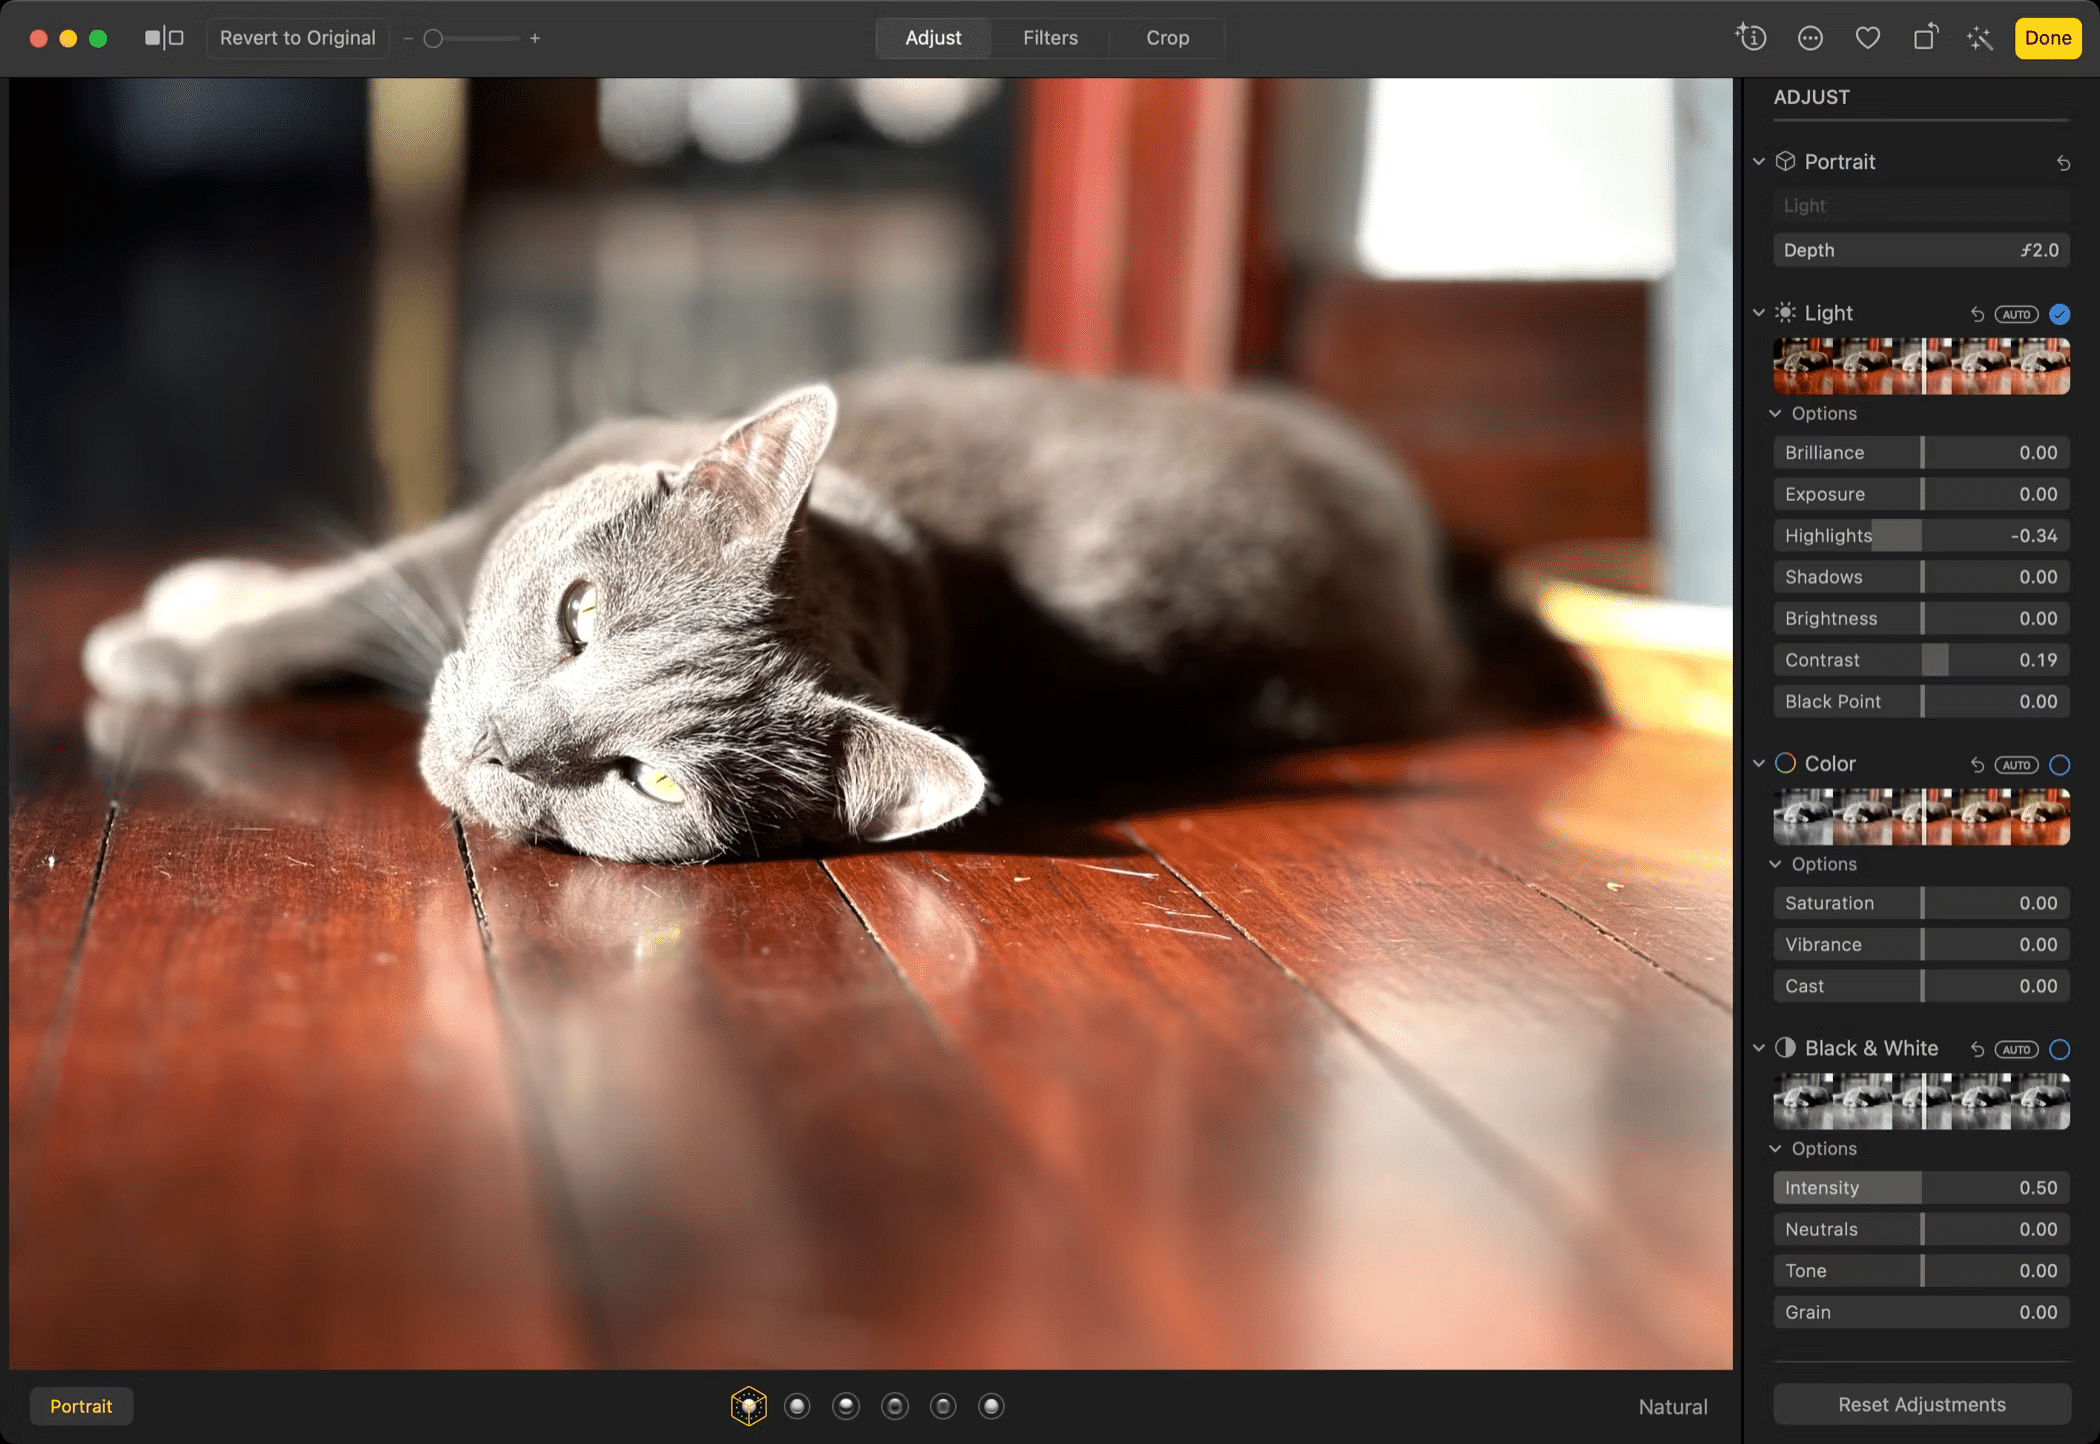Viewport: 2100px width, 1444px height.
Task: Mark photo as favorite with heart icon
Action: [1867, 38]
